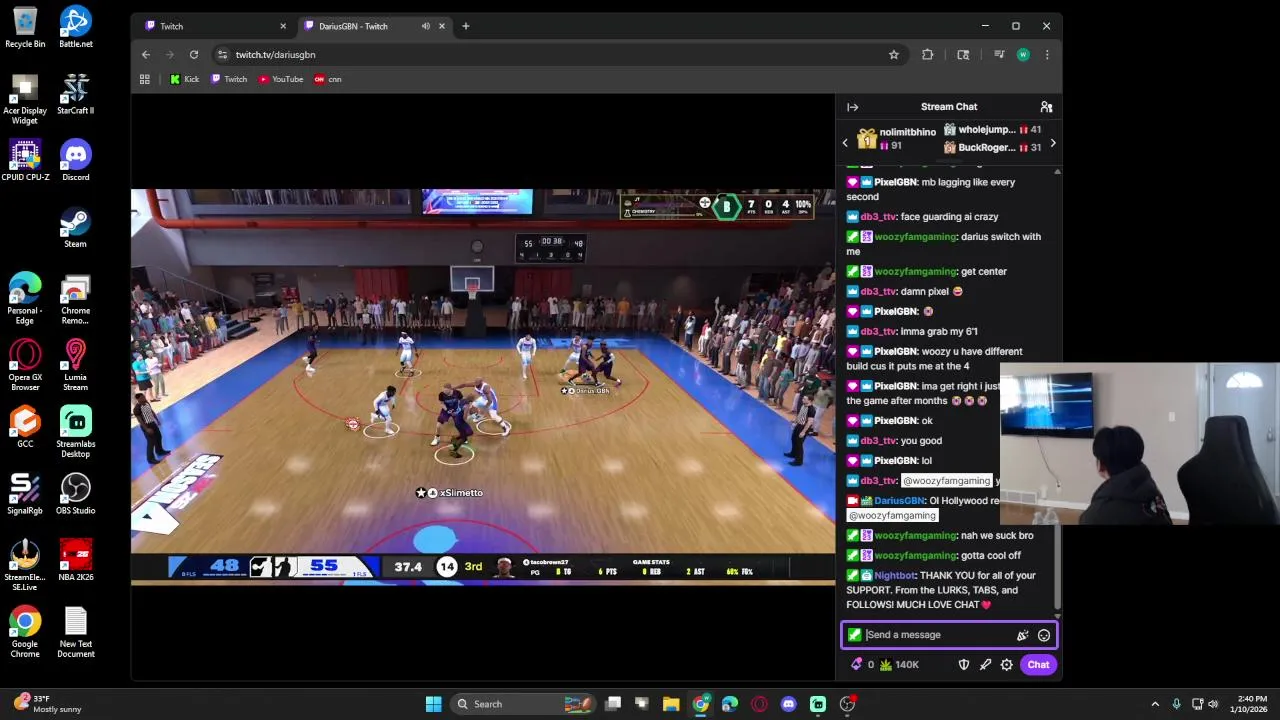Viewport: 1280px width, 720px height.
Task: Reload the Twitch page
Action: (194, 55)
